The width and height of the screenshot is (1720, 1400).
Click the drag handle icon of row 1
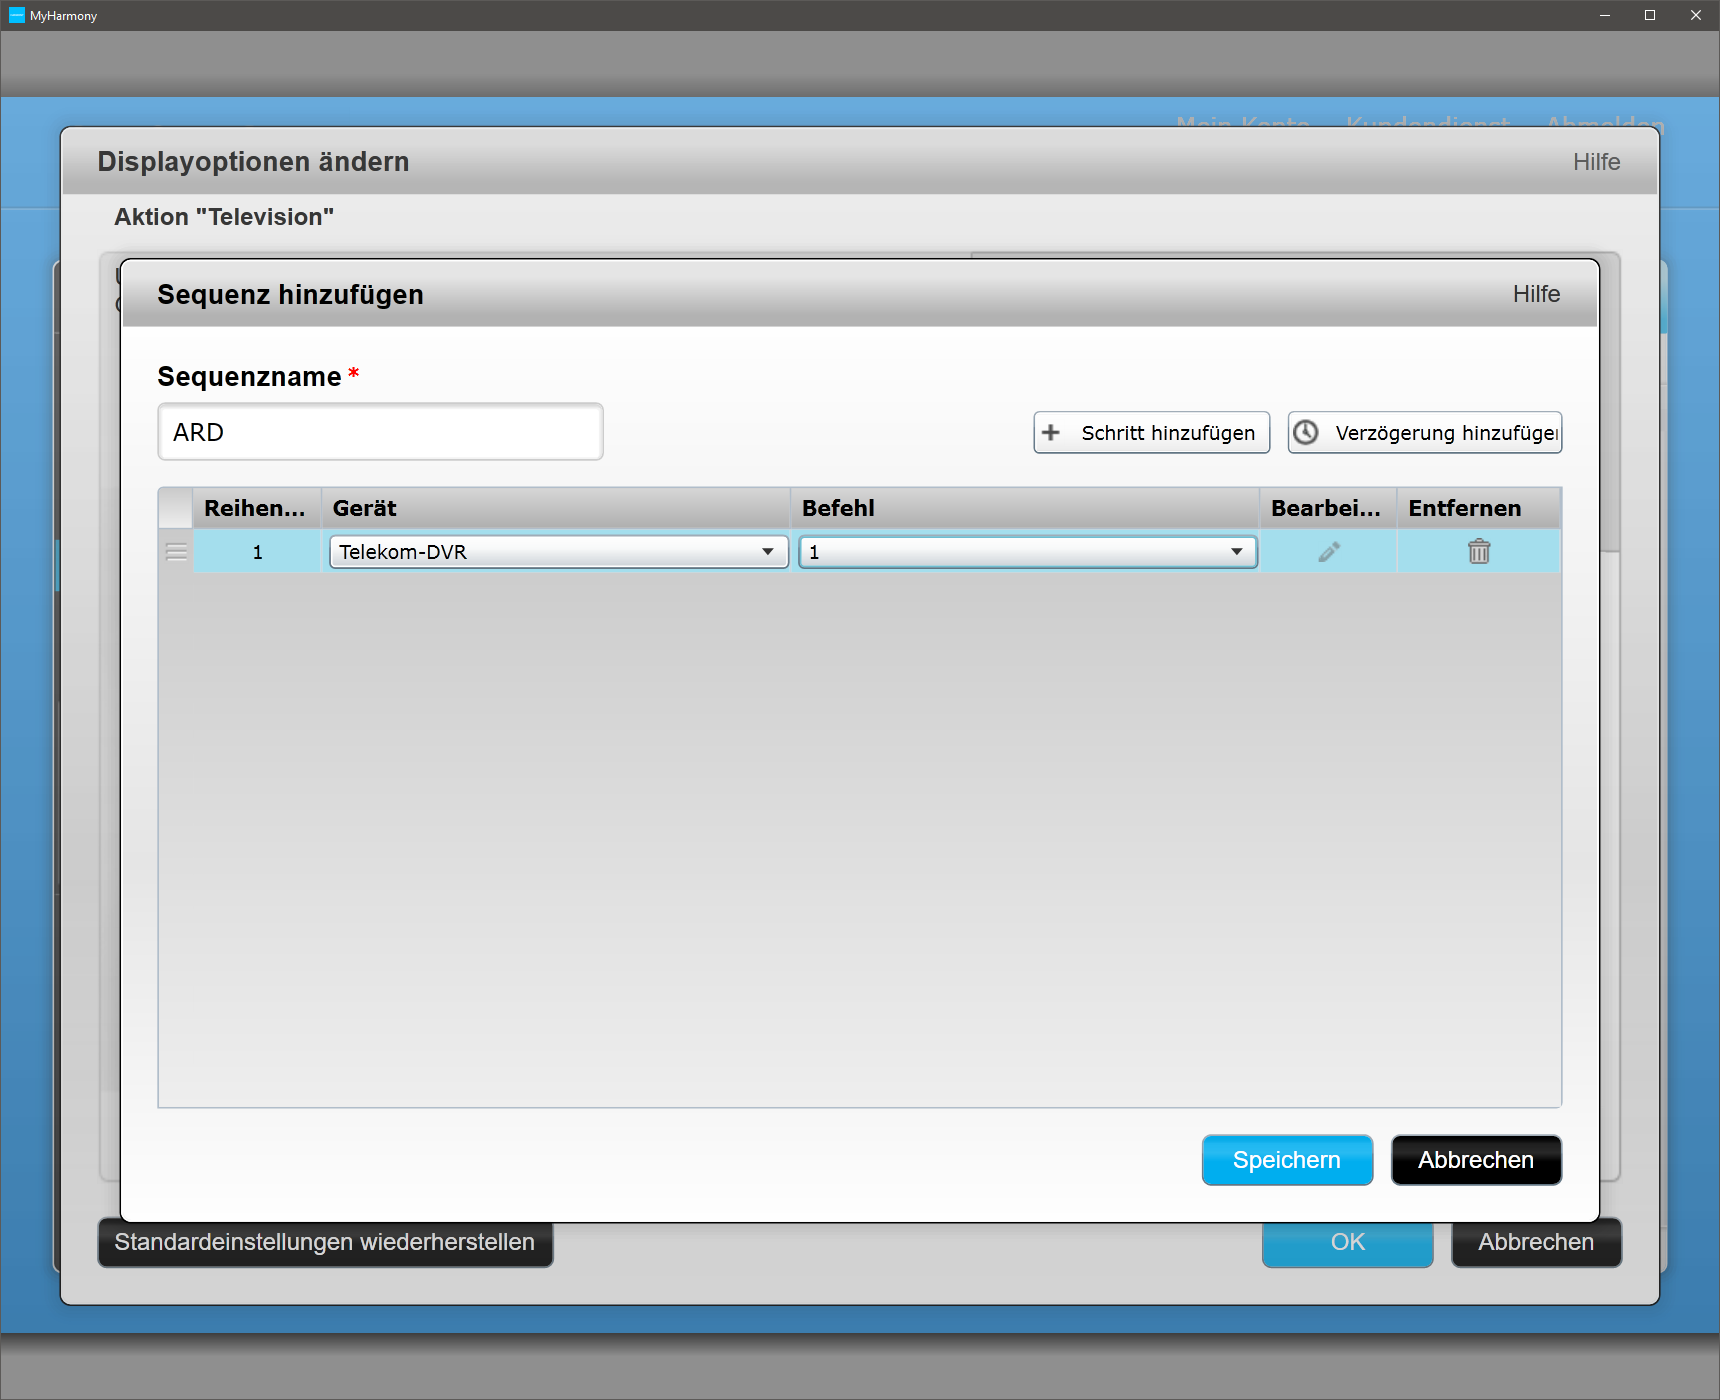click(x=176, y=552)
